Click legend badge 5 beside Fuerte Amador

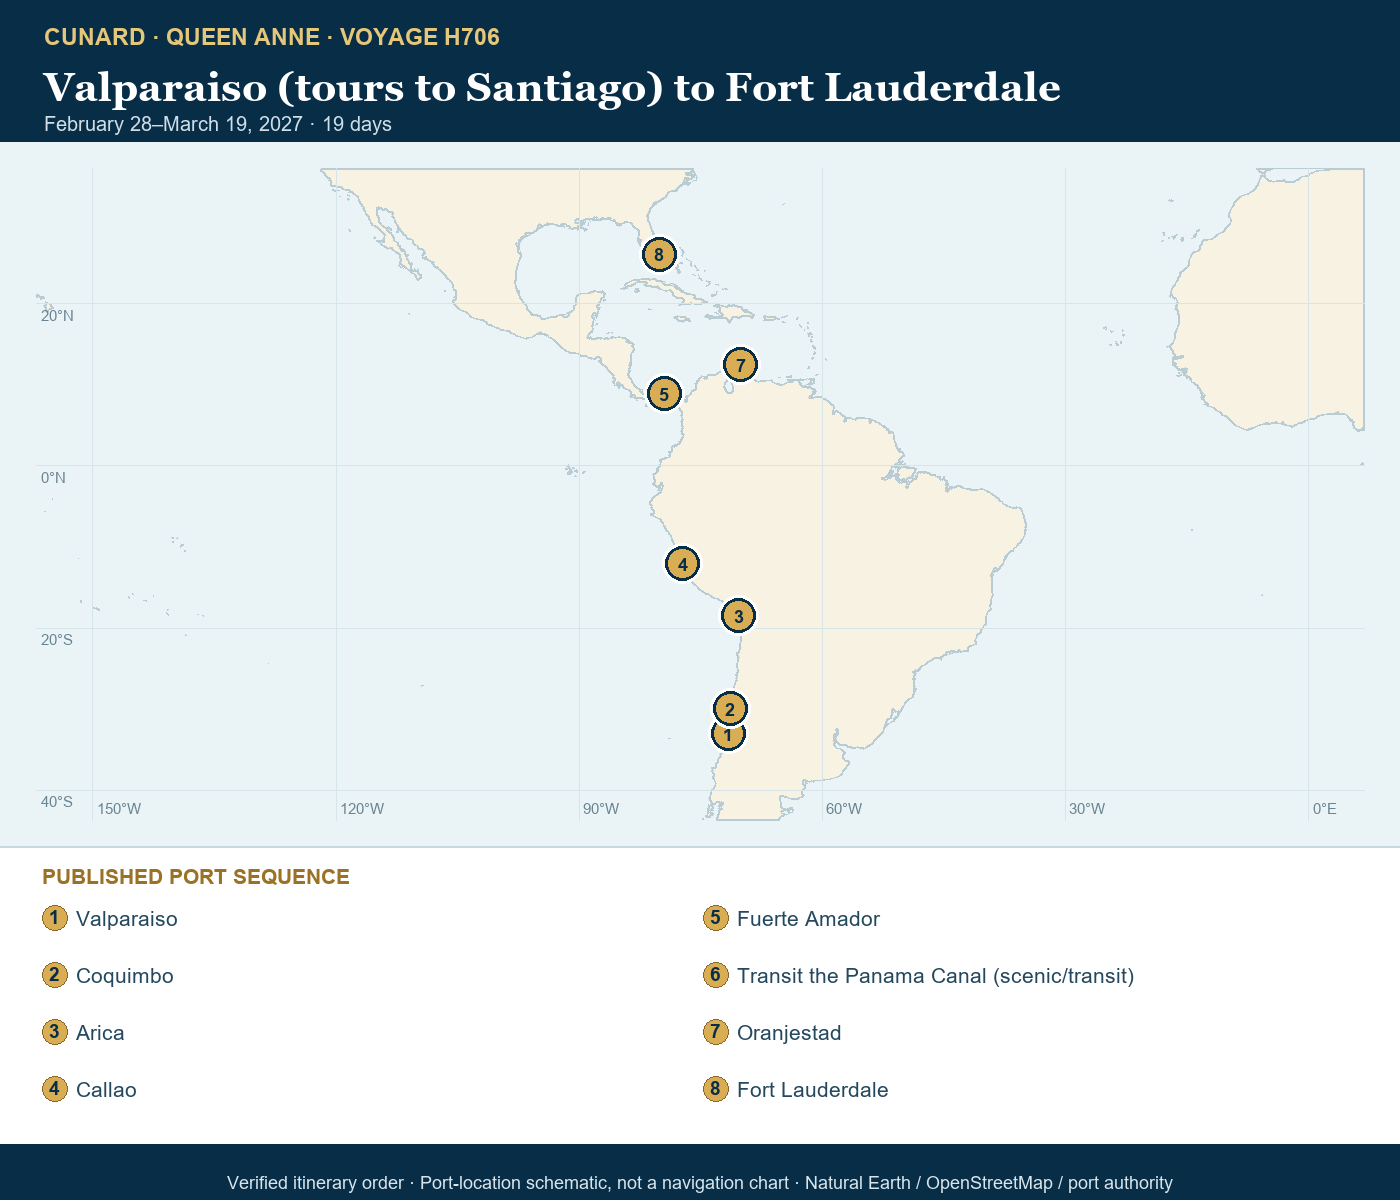coord(716,918)
